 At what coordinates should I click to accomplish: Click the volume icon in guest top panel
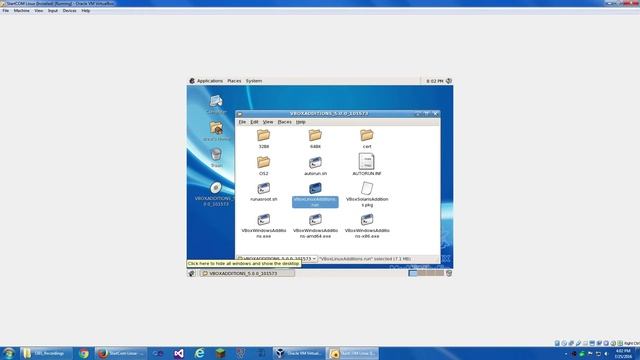(x=449, y=81)
